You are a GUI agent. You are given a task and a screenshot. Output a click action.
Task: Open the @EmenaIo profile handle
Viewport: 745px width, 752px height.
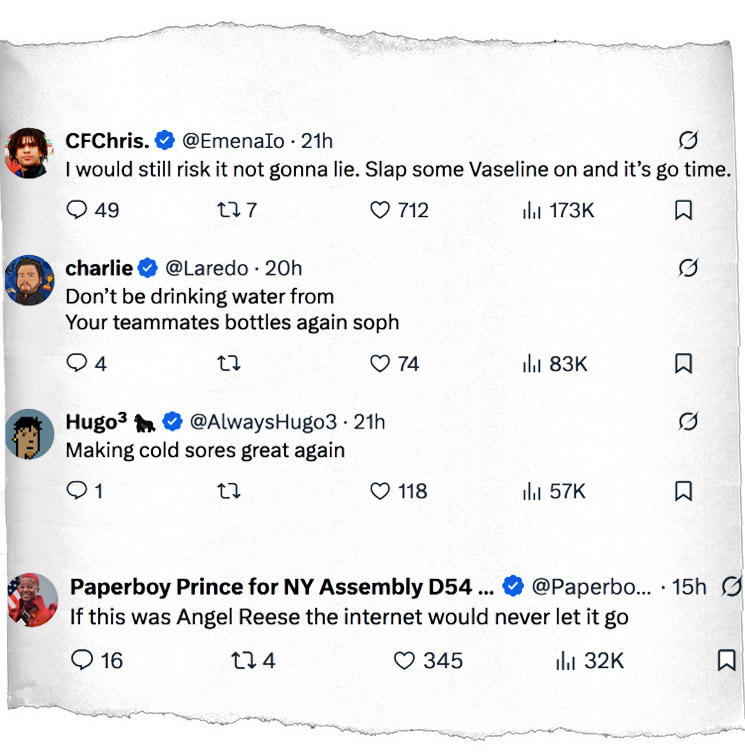[x=233, y=141]
